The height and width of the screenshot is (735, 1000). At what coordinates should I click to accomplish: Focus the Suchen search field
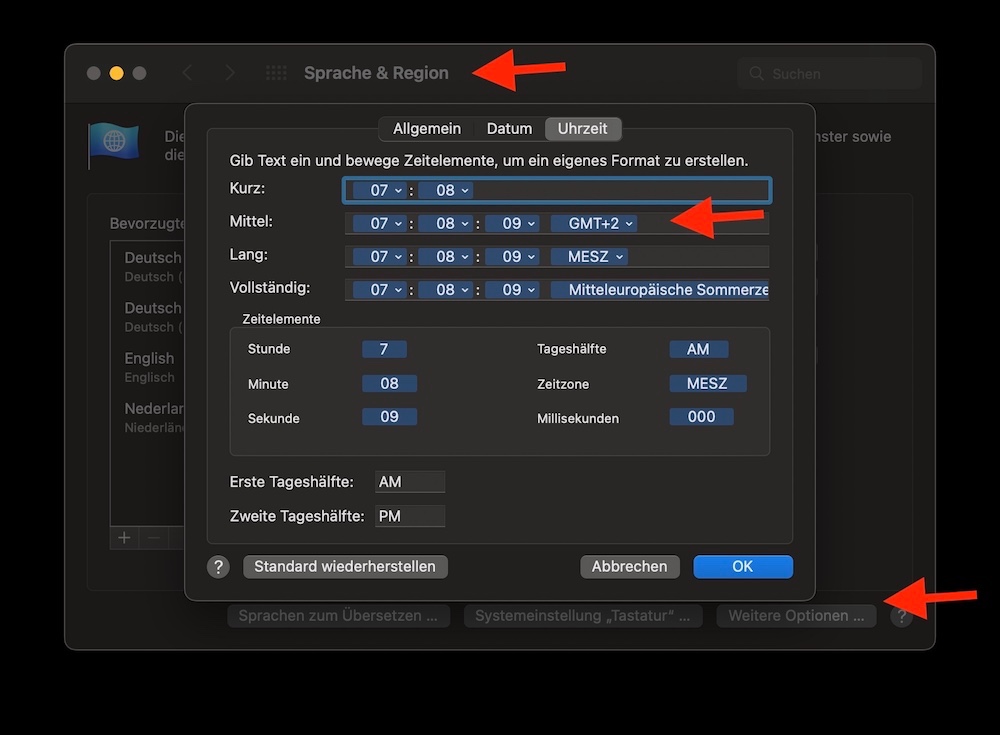(830, 73)
